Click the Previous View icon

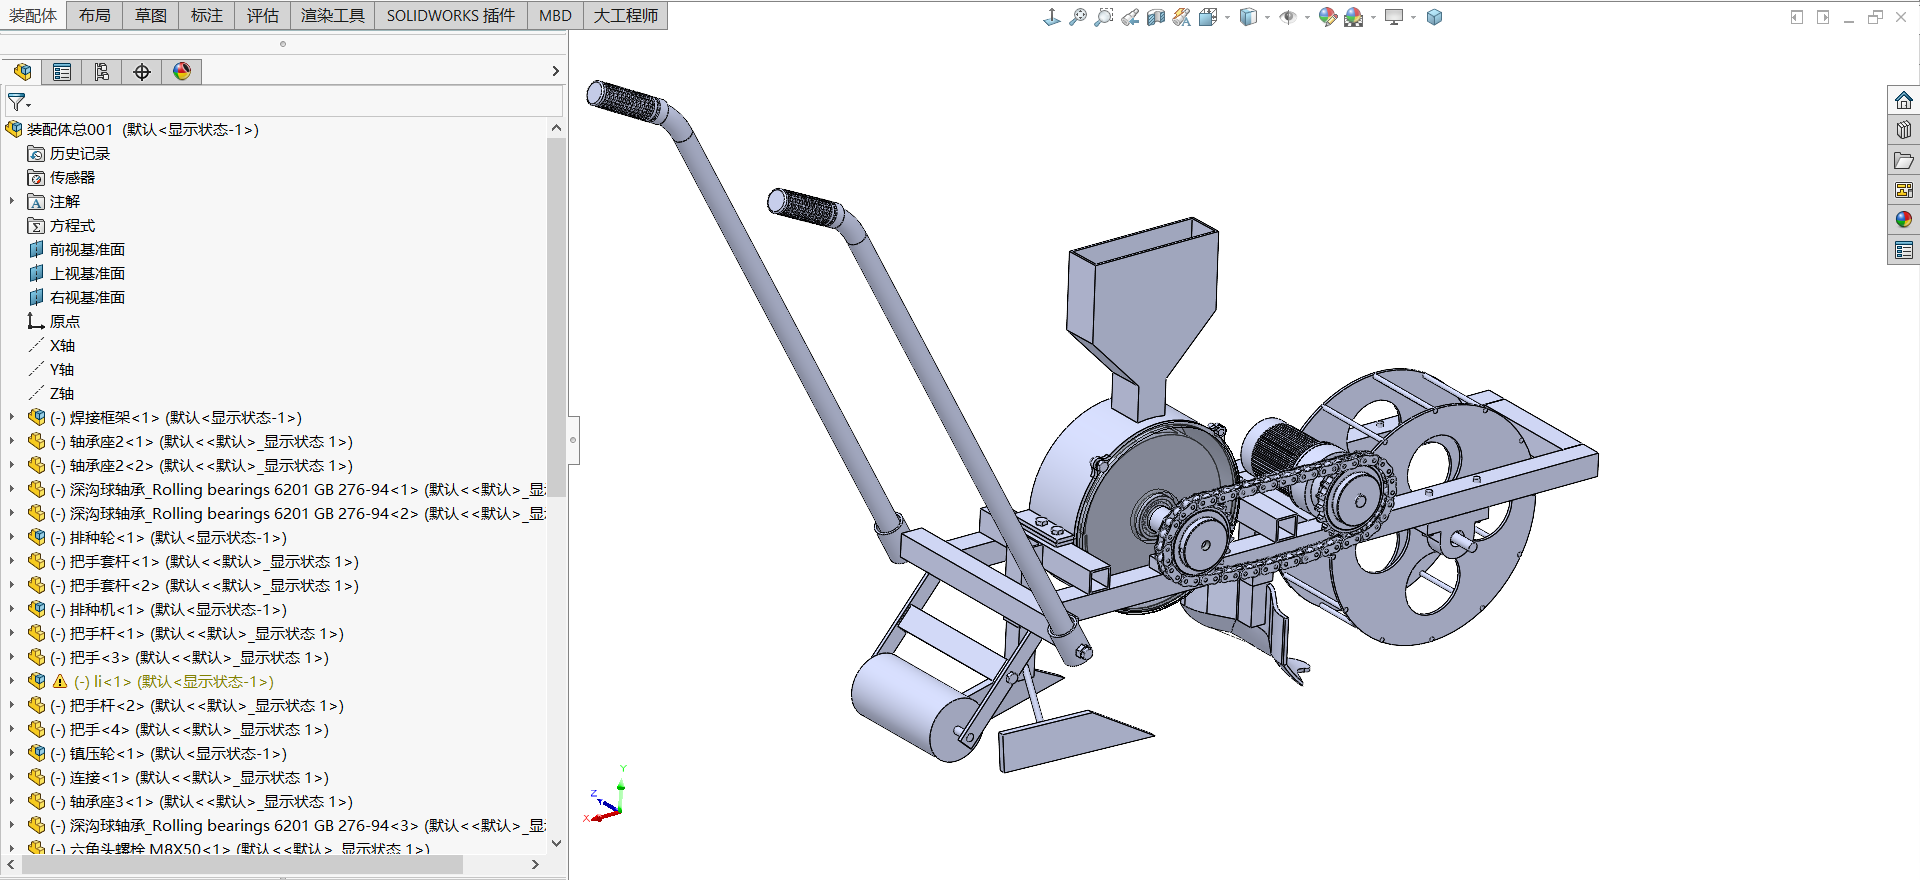[1129, 17]
